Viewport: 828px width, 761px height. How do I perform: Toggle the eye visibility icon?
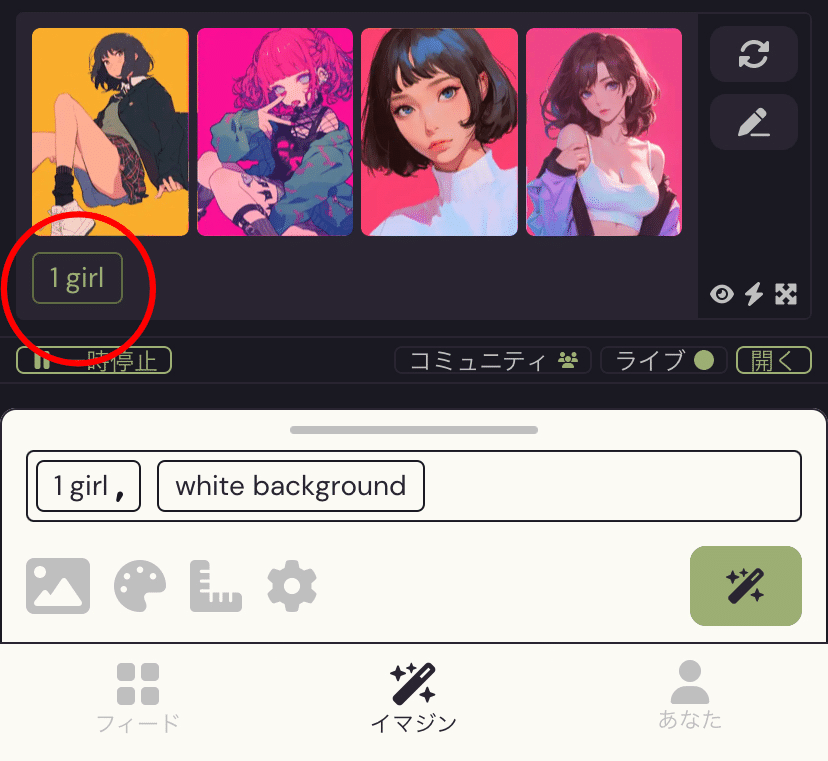[x=722, y=294]
